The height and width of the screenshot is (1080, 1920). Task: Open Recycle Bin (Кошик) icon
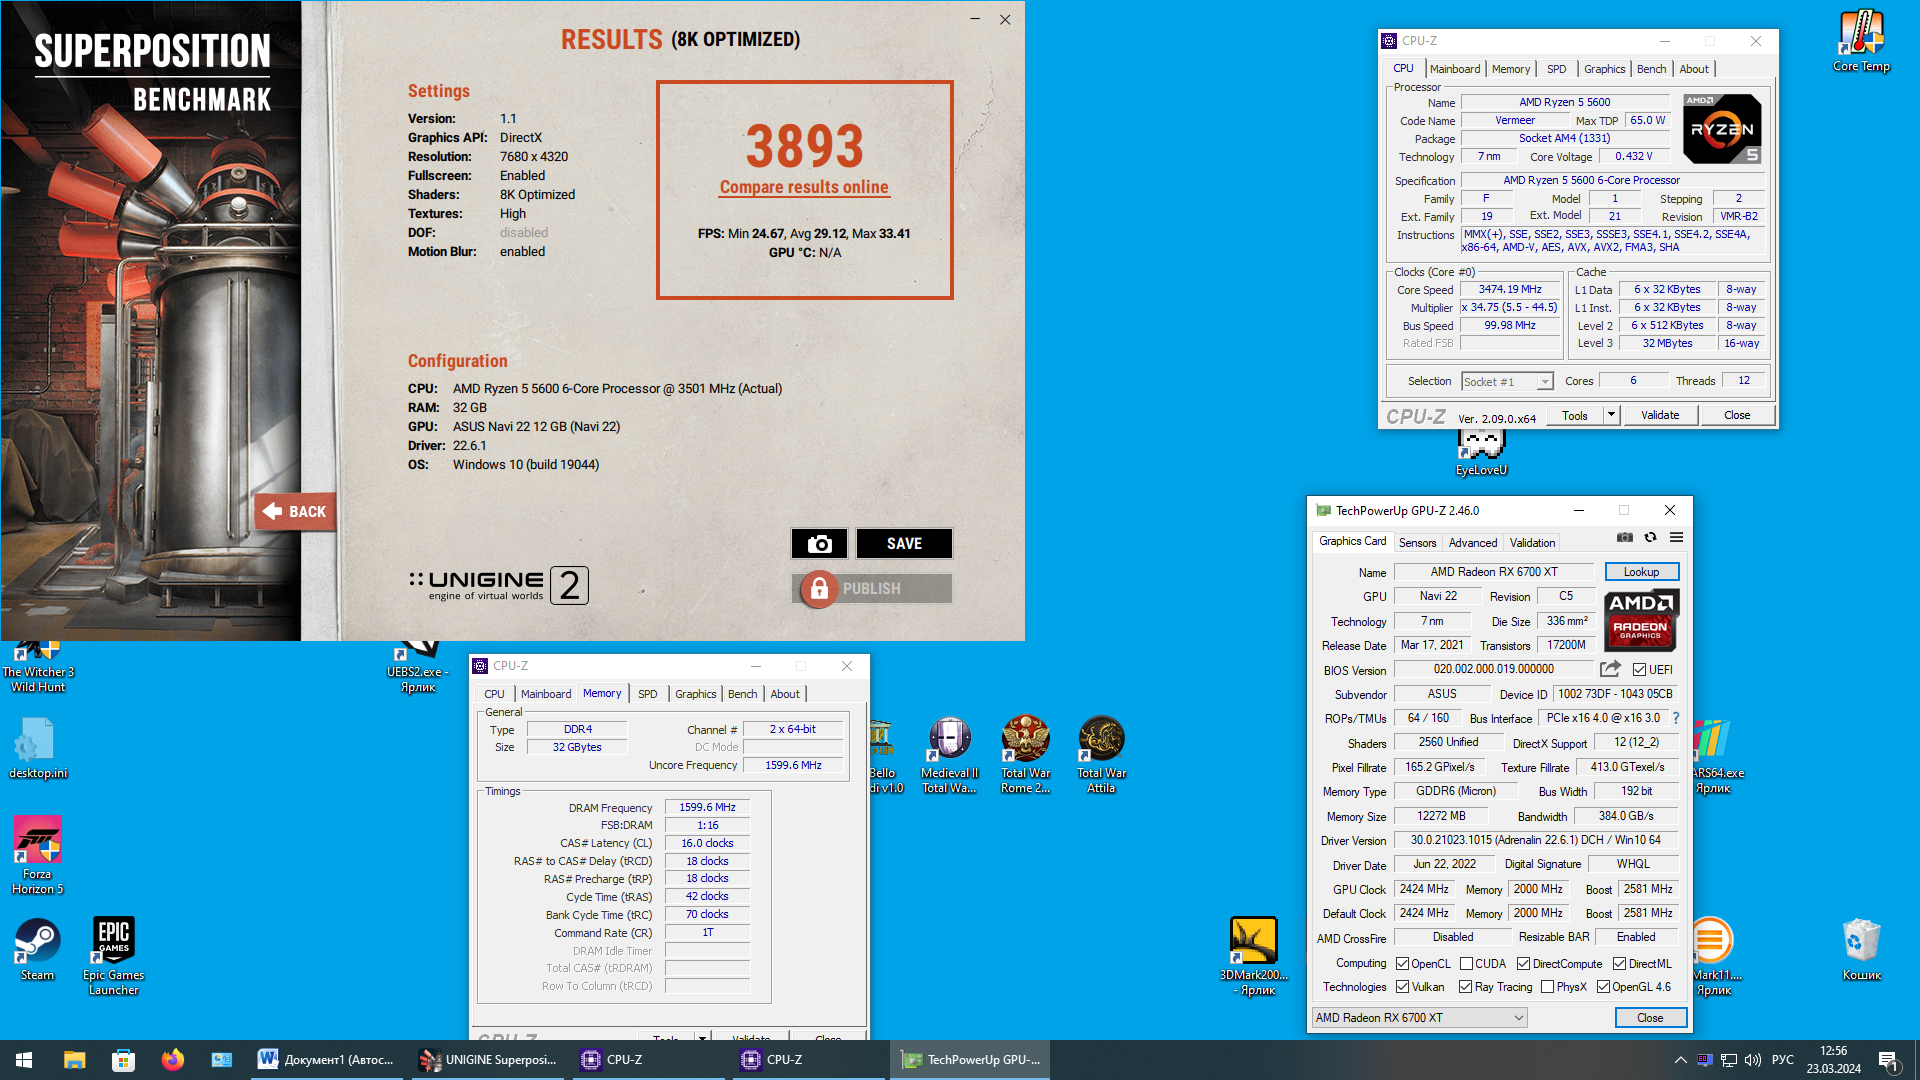[x=1861, y=950]
